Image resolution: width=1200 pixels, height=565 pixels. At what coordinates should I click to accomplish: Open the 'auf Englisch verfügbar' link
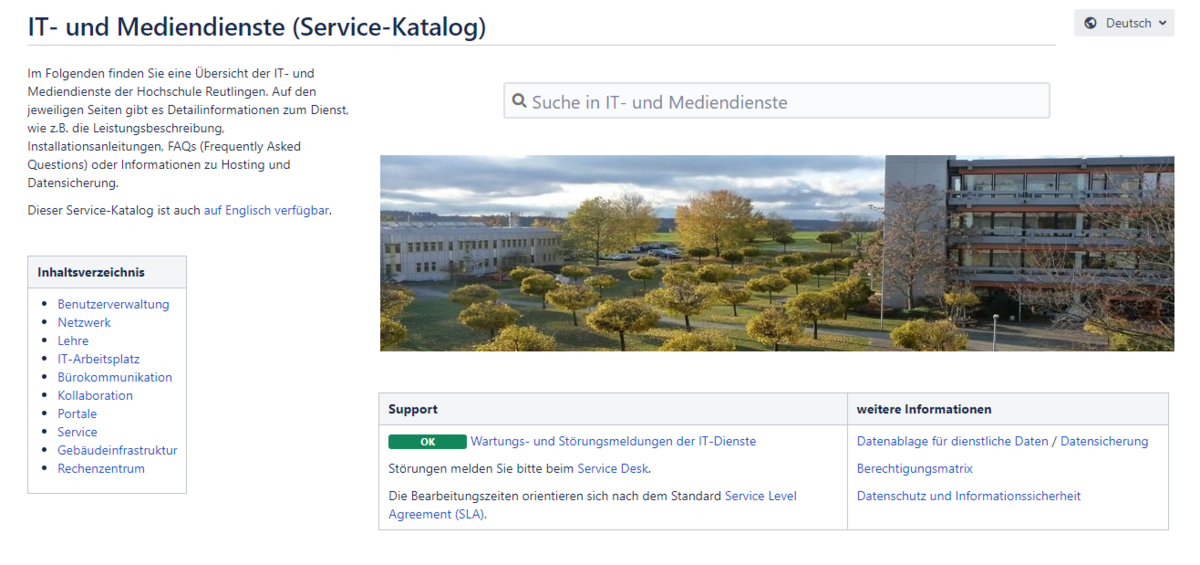pos(266,210)
